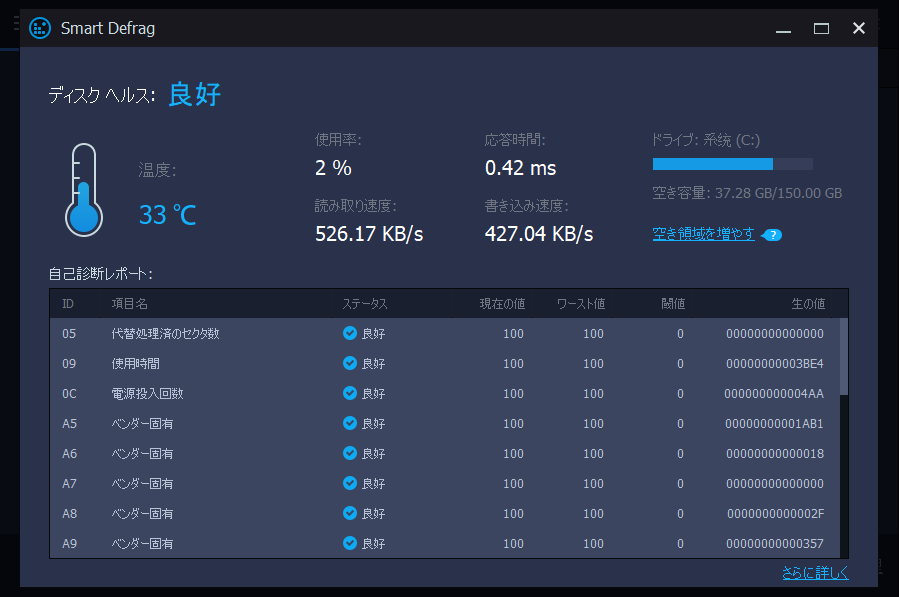Click the status checkmark for row A9
This screenshot has height=597, width=899.
[350, 543]
